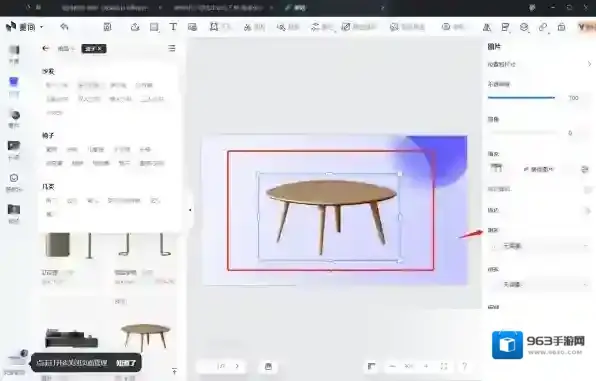Viewport: 596px width, 381px height.
Task: Select the Text tool (T icon)
Action: [173, 27]
